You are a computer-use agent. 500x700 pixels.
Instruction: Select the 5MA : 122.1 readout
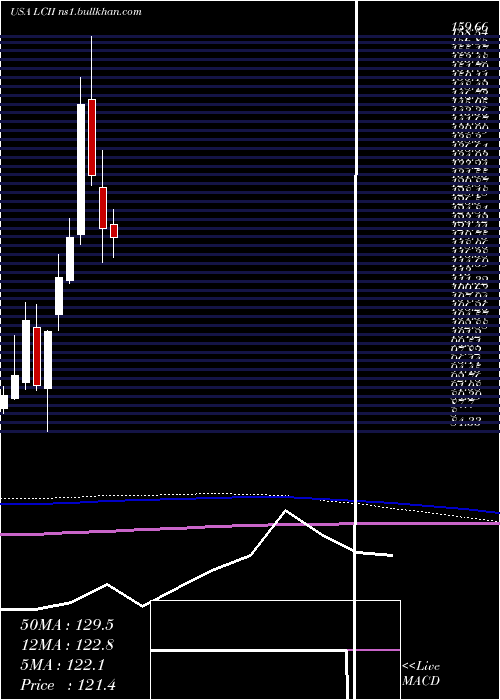click(62, 665)
